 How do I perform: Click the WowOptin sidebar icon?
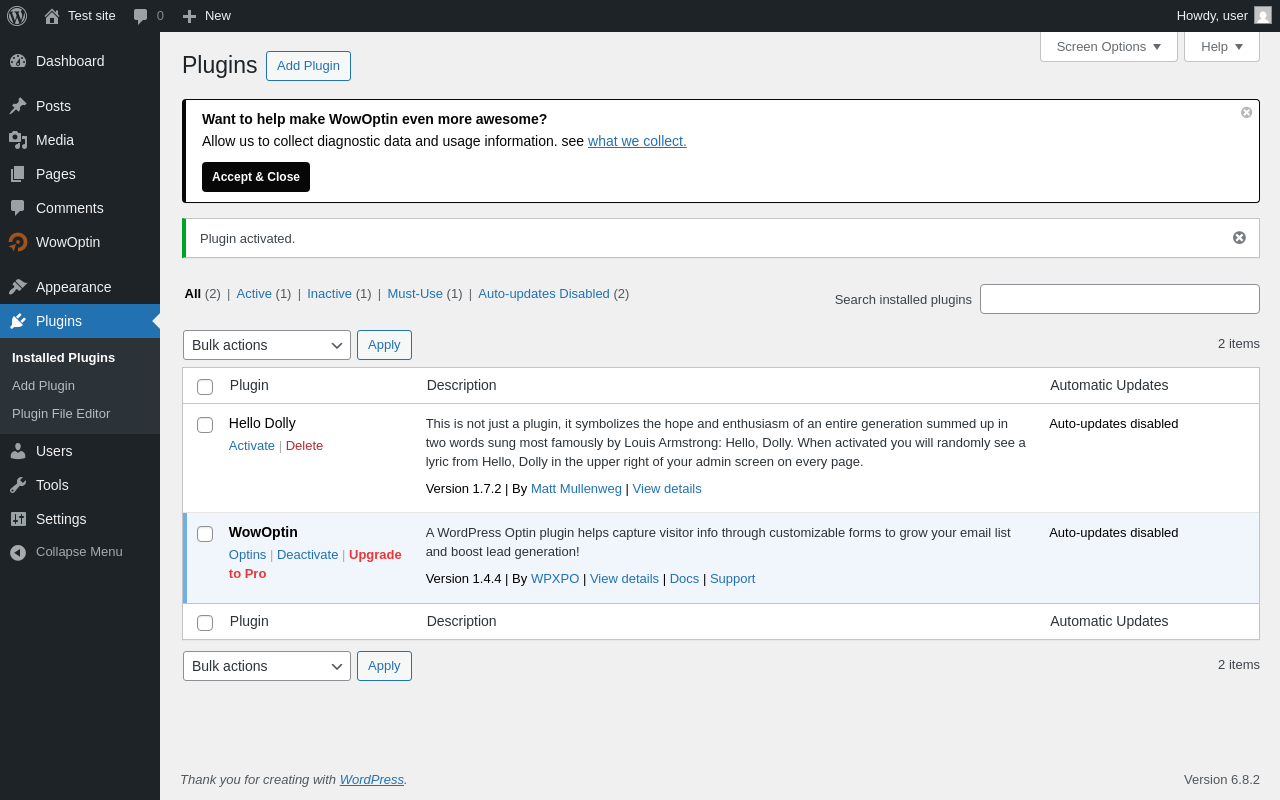pos(18,242)
